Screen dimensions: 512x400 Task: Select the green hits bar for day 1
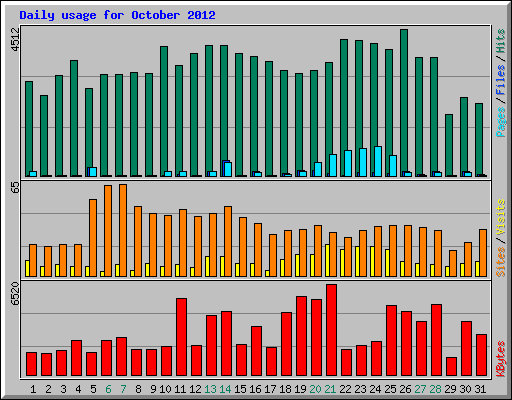(x=29, y=129)
